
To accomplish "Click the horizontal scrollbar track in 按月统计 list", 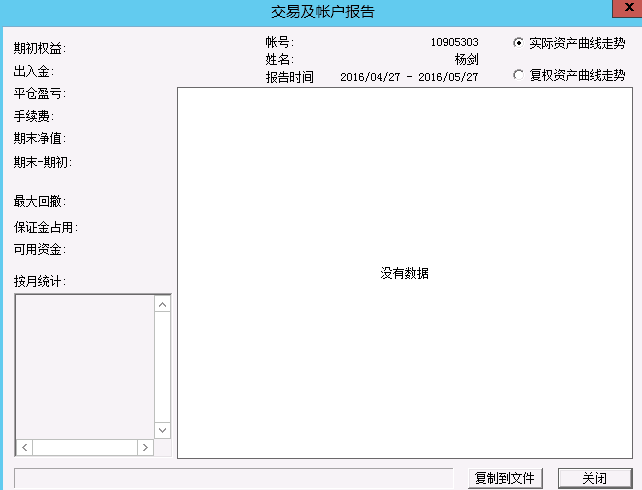I will pos(85,447).
